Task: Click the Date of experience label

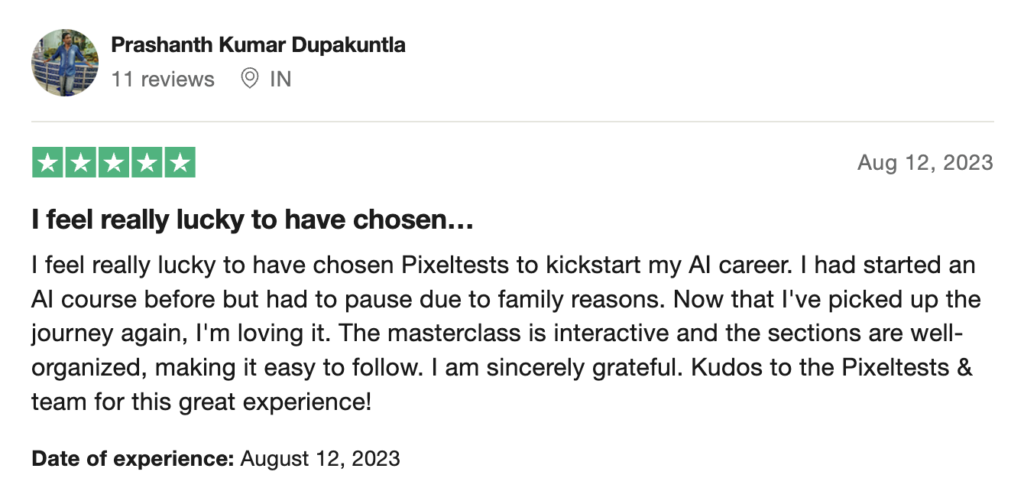Action: click(133, 459)
